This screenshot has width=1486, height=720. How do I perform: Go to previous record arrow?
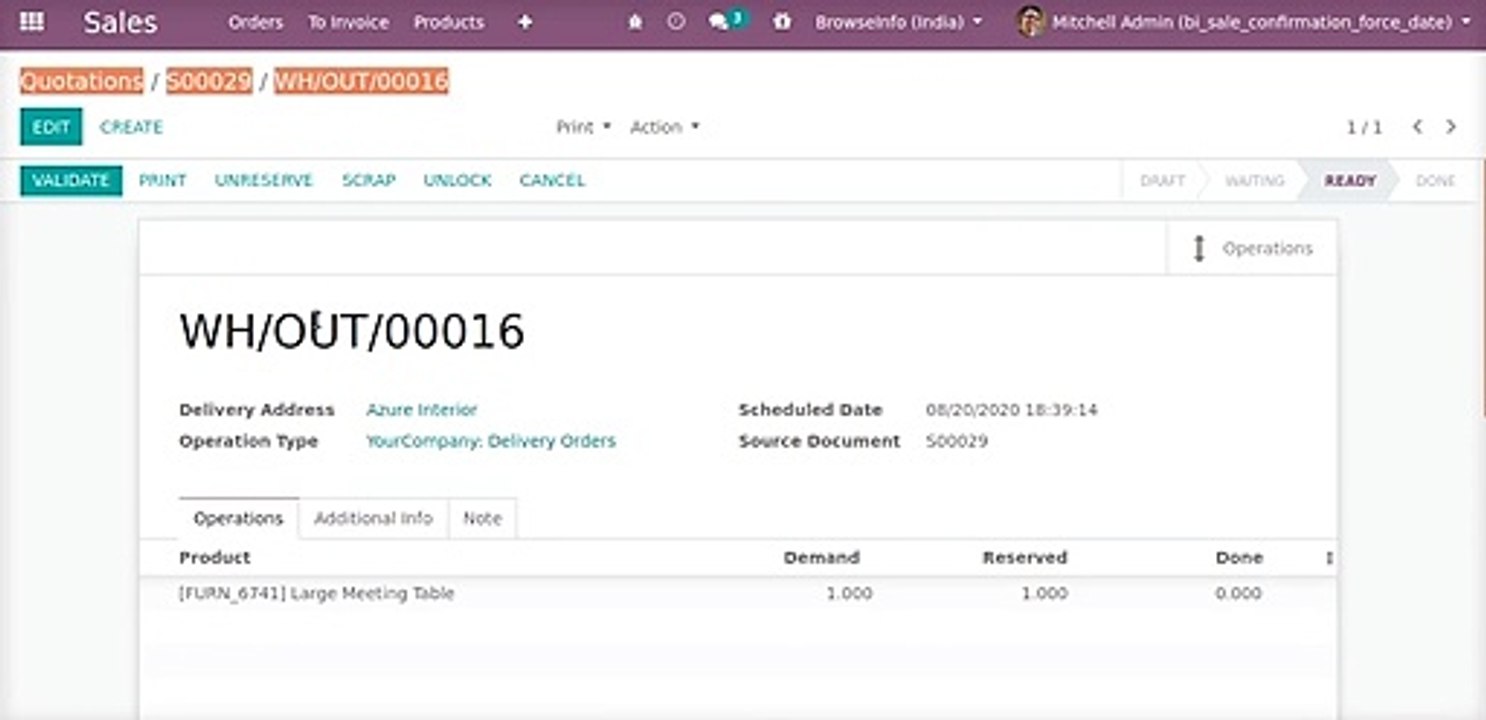(x=1417, y=127)
